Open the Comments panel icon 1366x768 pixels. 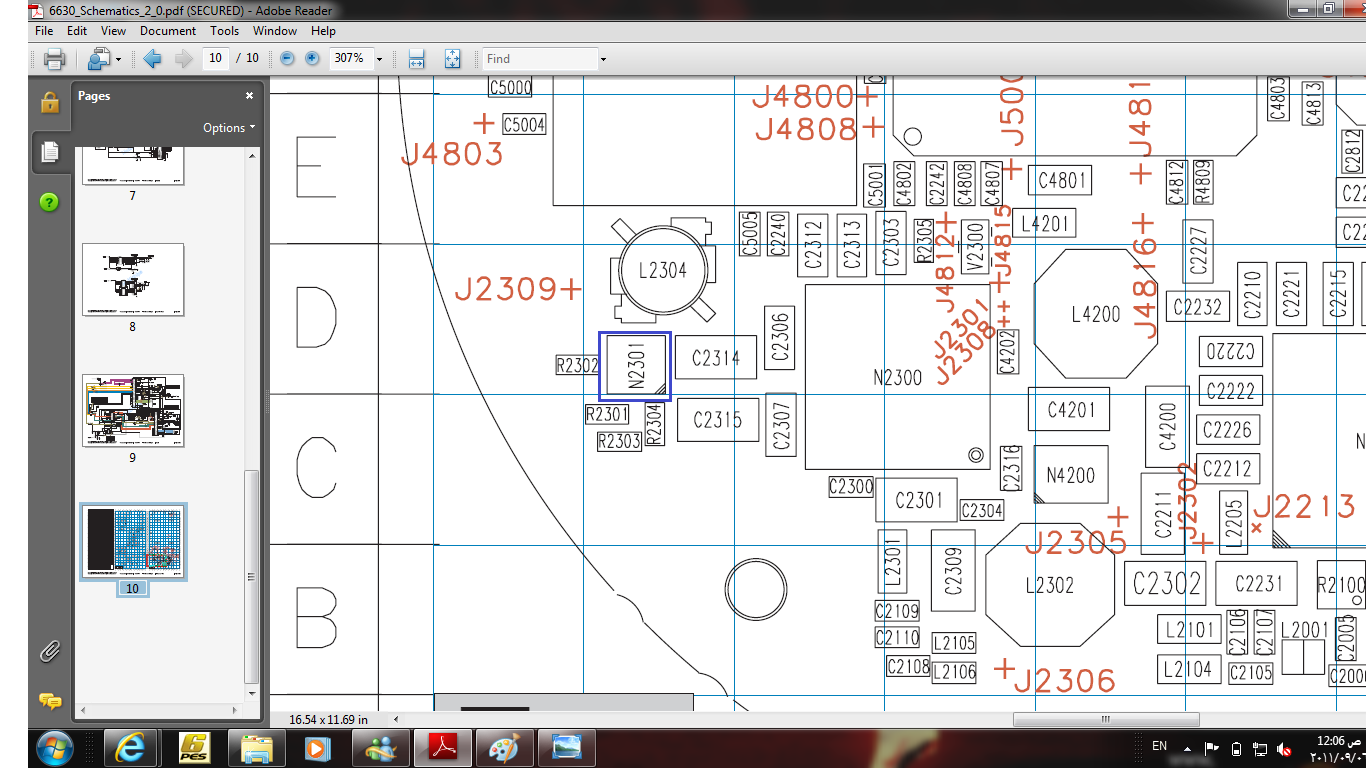pos(49,701)
